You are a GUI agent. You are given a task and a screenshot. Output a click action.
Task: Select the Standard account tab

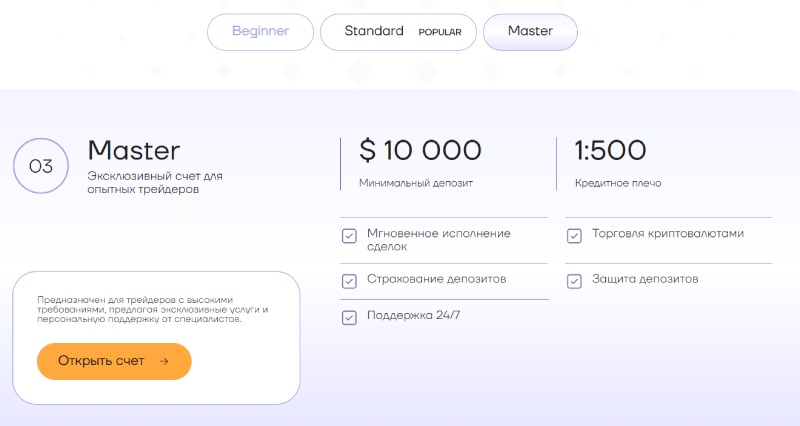point(374,31)
